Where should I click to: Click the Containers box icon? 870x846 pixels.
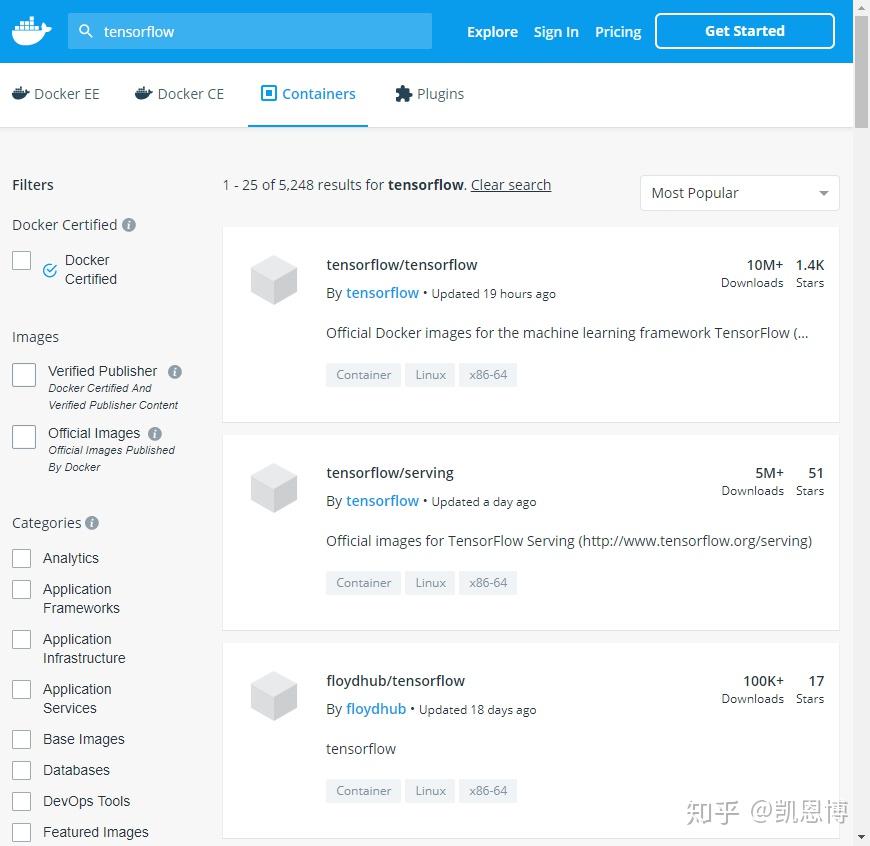point(268,92)
